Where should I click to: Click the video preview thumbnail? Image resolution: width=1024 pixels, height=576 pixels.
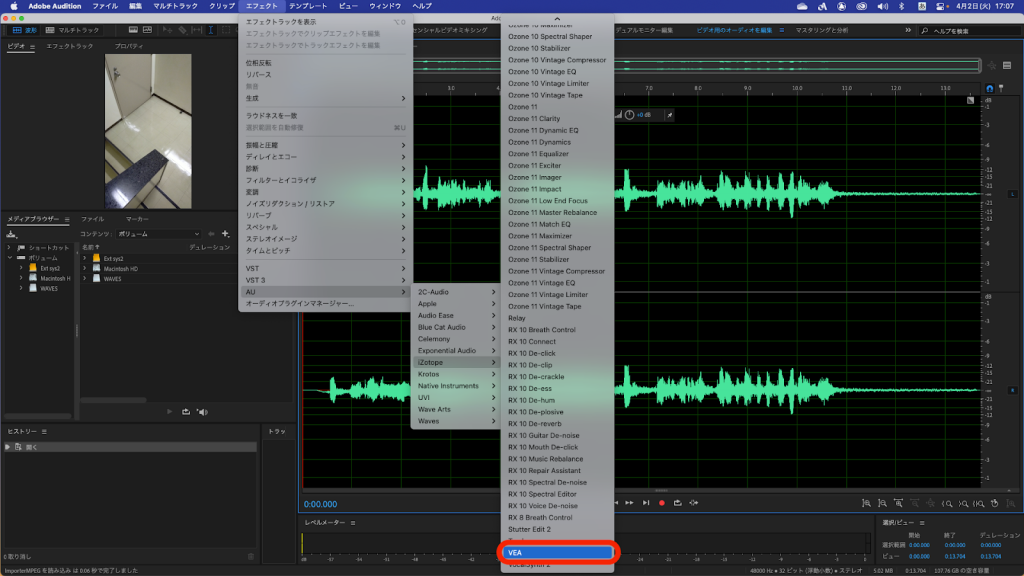click(148, 131)
